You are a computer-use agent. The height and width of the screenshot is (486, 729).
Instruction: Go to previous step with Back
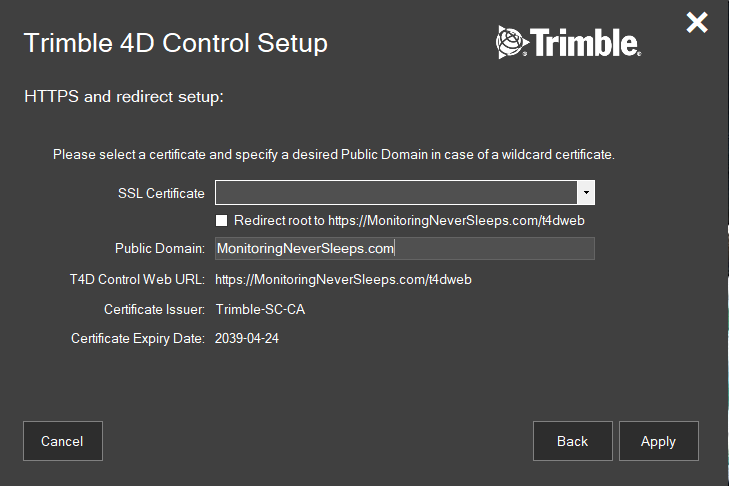coord(572,441)
